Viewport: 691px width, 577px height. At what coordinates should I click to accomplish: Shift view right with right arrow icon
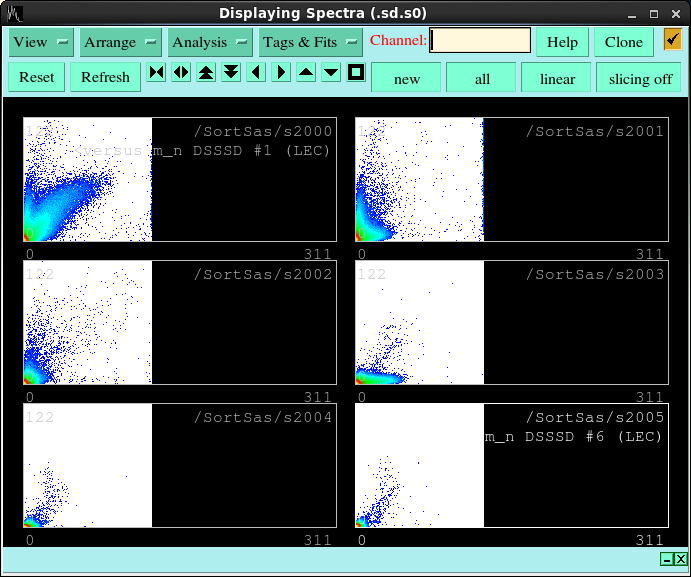281,72
